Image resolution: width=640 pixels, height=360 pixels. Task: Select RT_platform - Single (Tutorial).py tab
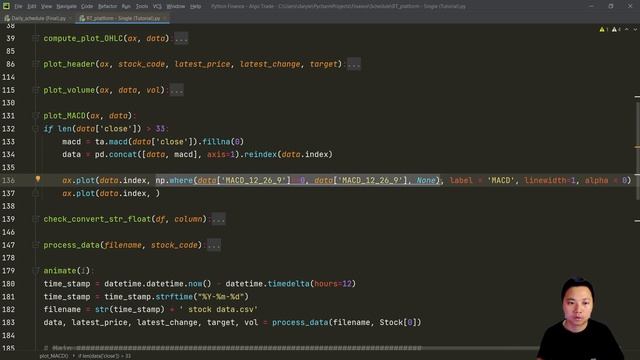click(123, 18)
